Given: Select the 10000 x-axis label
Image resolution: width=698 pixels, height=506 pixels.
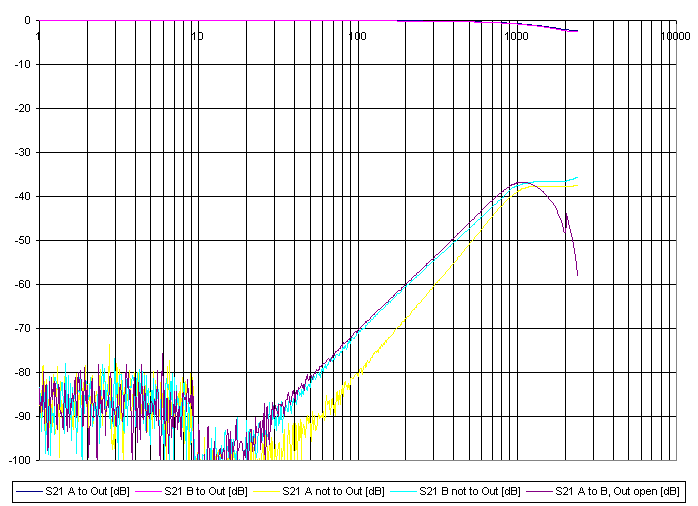Looking at the screenshot, I should [x=674, y=36].
